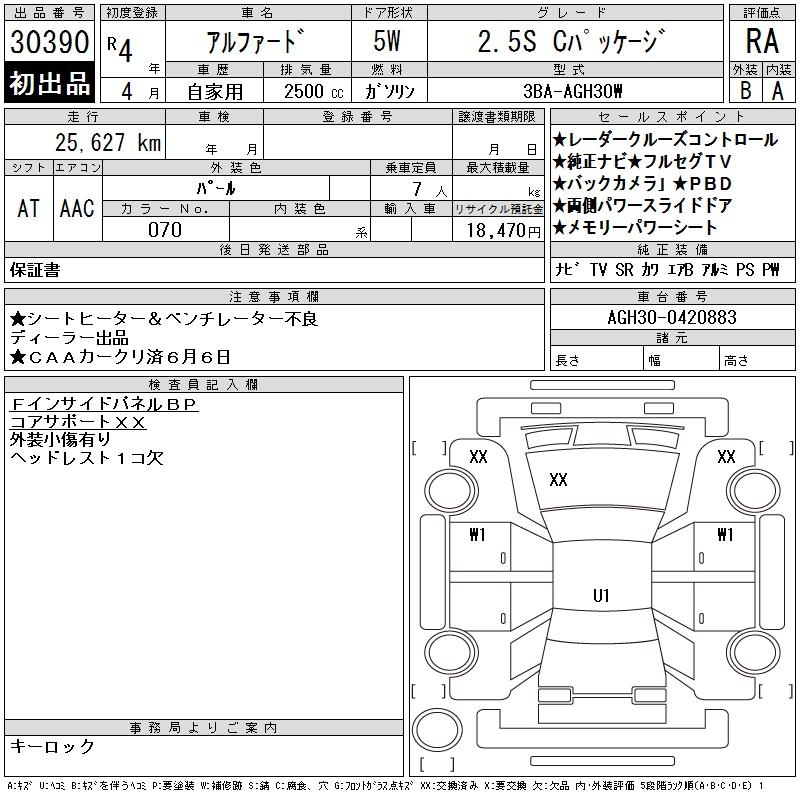800x800 pixels.
Task: Click the vehicle history 自家用
Action: coord(215,92)
